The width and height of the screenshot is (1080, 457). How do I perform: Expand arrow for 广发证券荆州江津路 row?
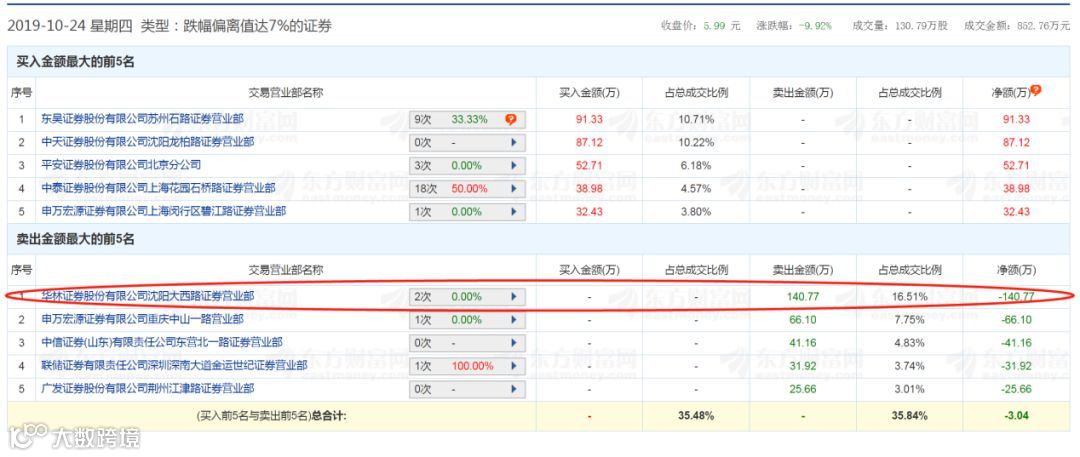pyautogui.click(x=513, y=389)
